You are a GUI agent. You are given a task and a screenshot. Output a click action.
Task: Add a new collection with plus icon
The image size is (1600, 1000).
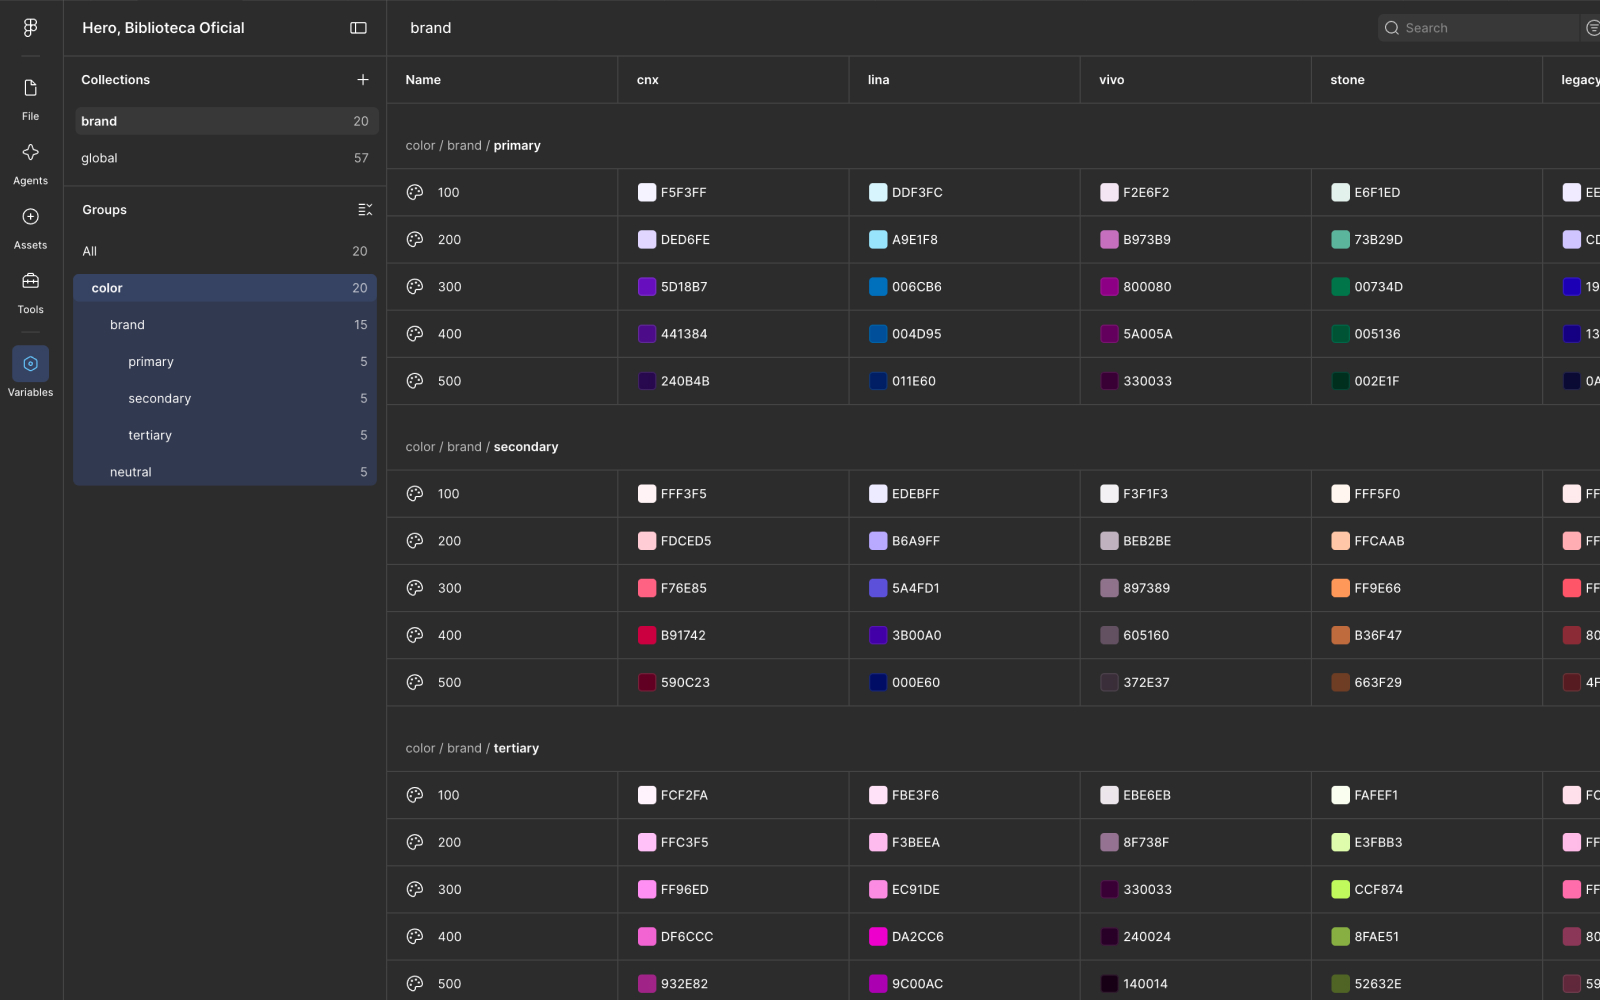(363, 80)
